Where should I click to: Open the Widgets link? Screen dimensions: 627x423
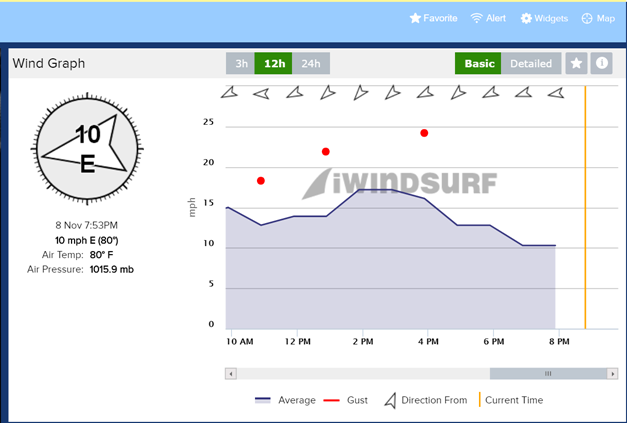tap(544, 18)
